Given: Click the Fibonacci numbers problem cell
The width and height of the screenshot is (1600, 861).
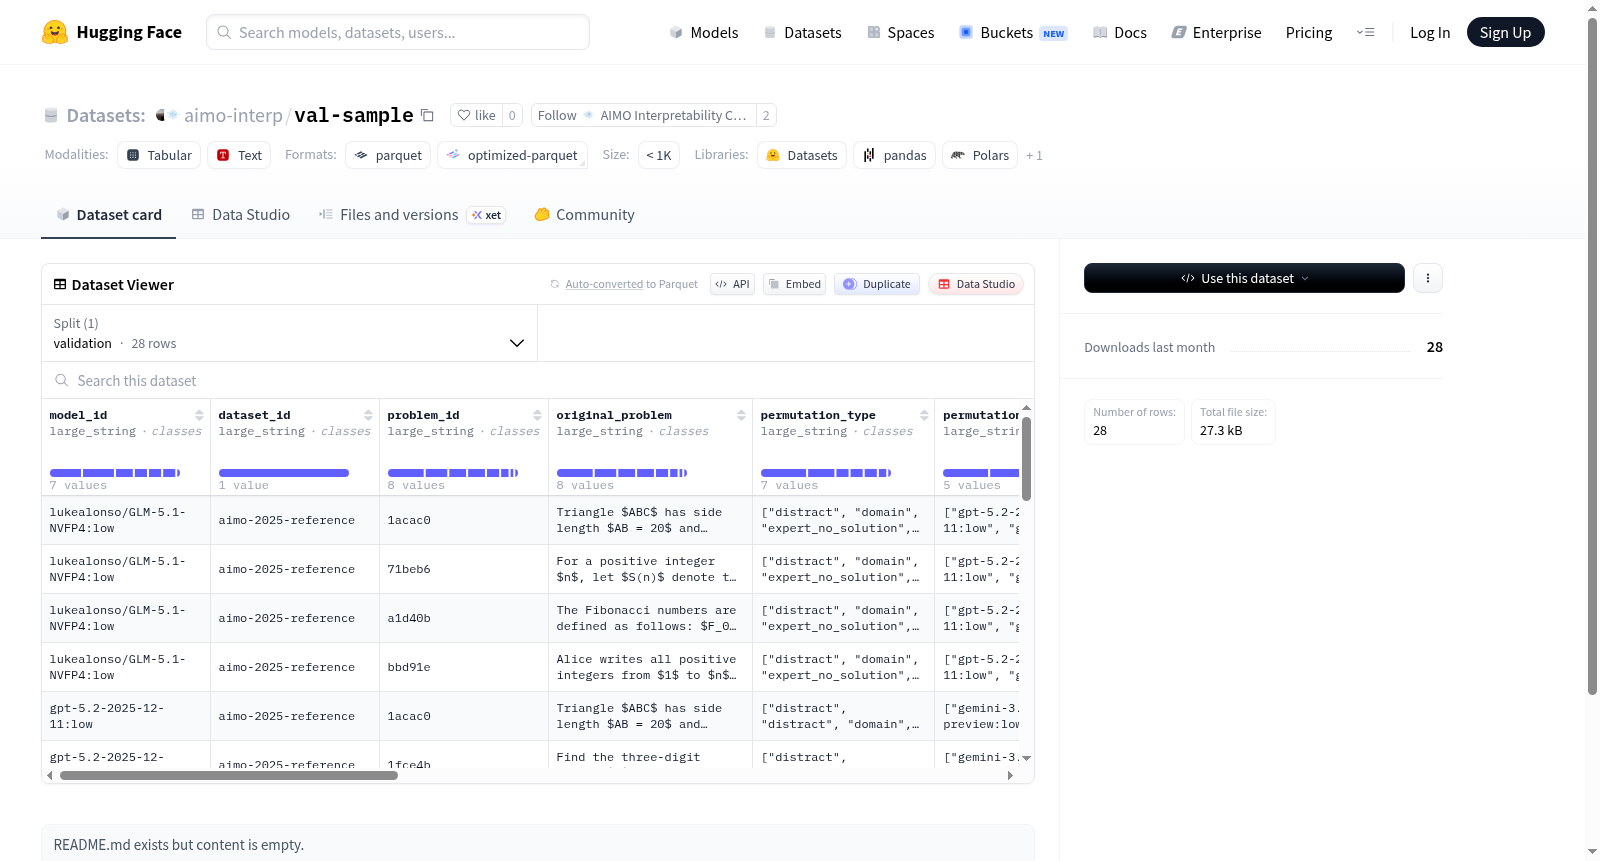Looking at the screenshot, I should tap(650, 618).
